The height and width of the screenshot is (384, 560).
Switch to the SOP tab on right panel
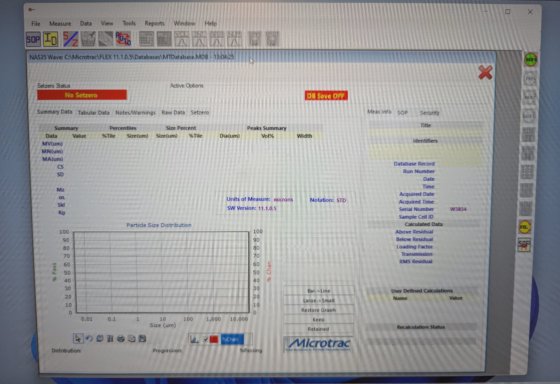[402, 113]
